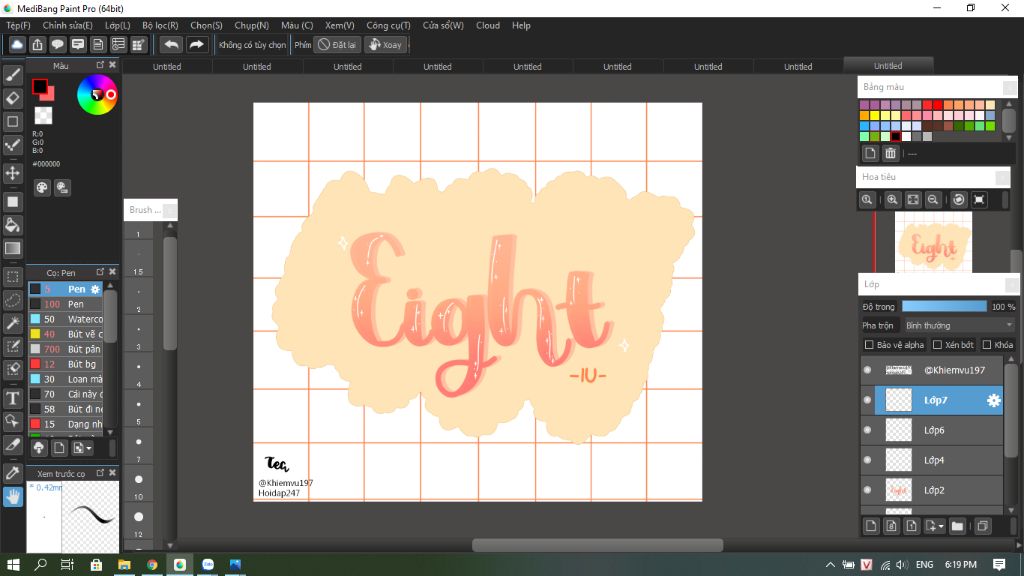Zoom in using the Navigator panel
Screen dimensions: 1024x576
click(x=892, y=200)
